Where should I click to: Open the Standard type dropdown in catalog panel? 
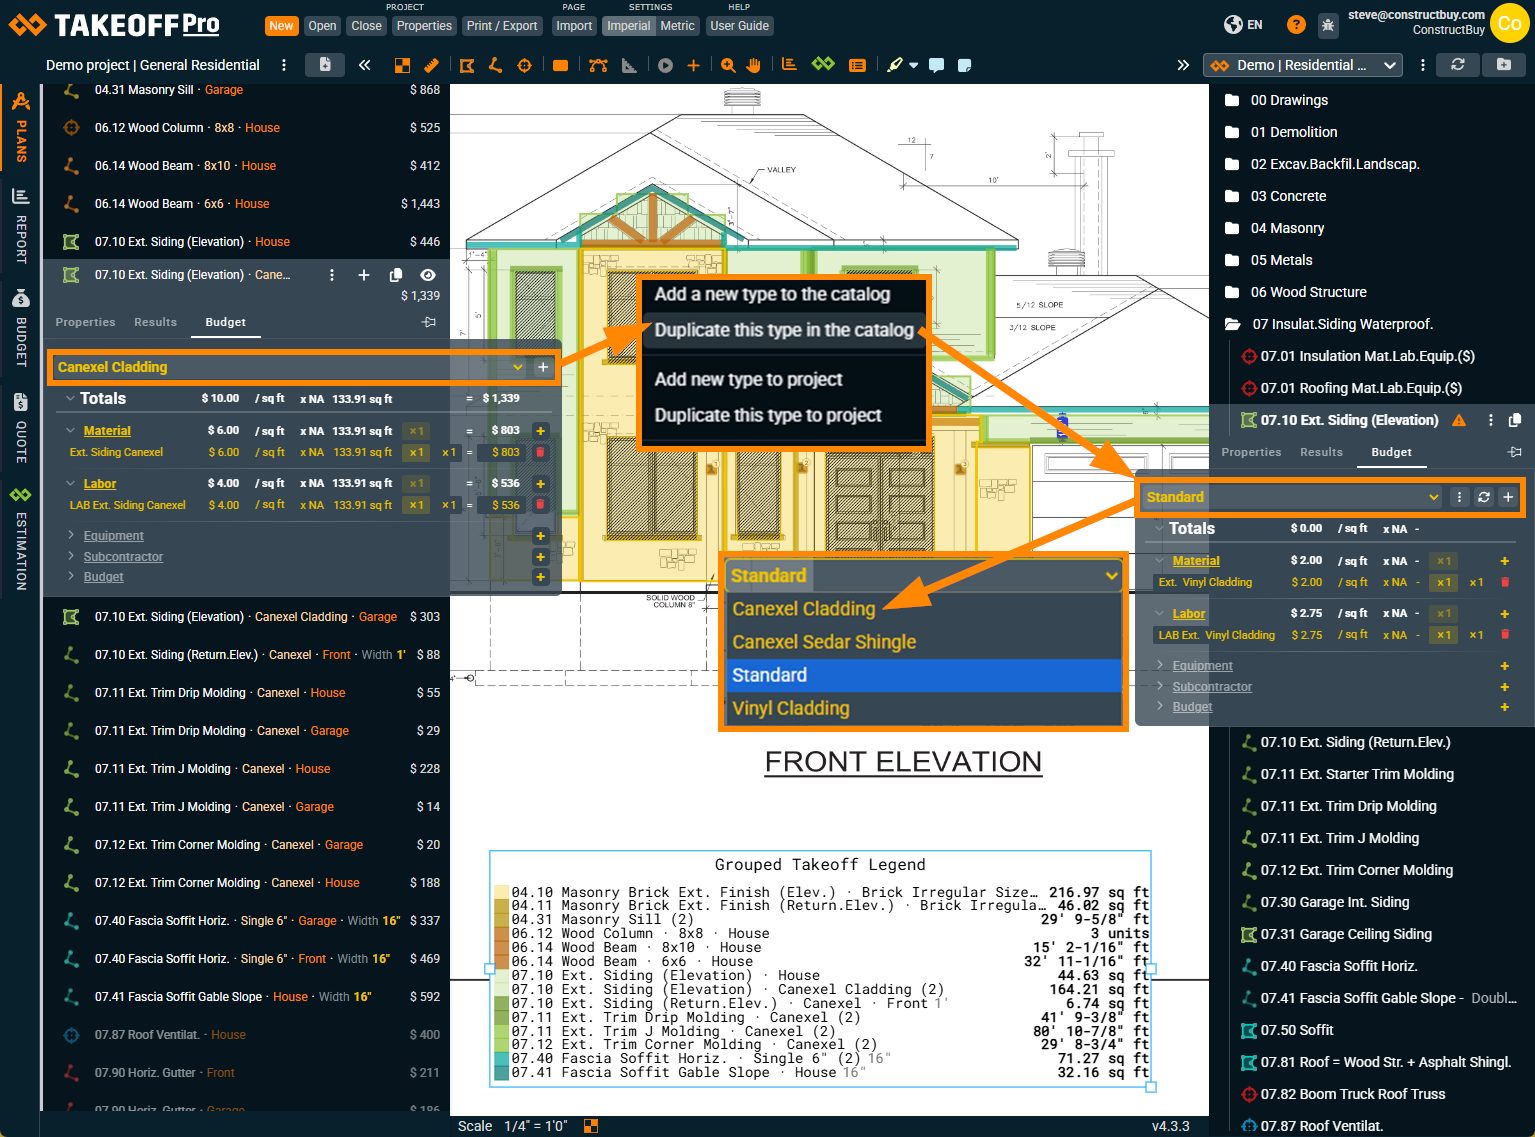1292,497
